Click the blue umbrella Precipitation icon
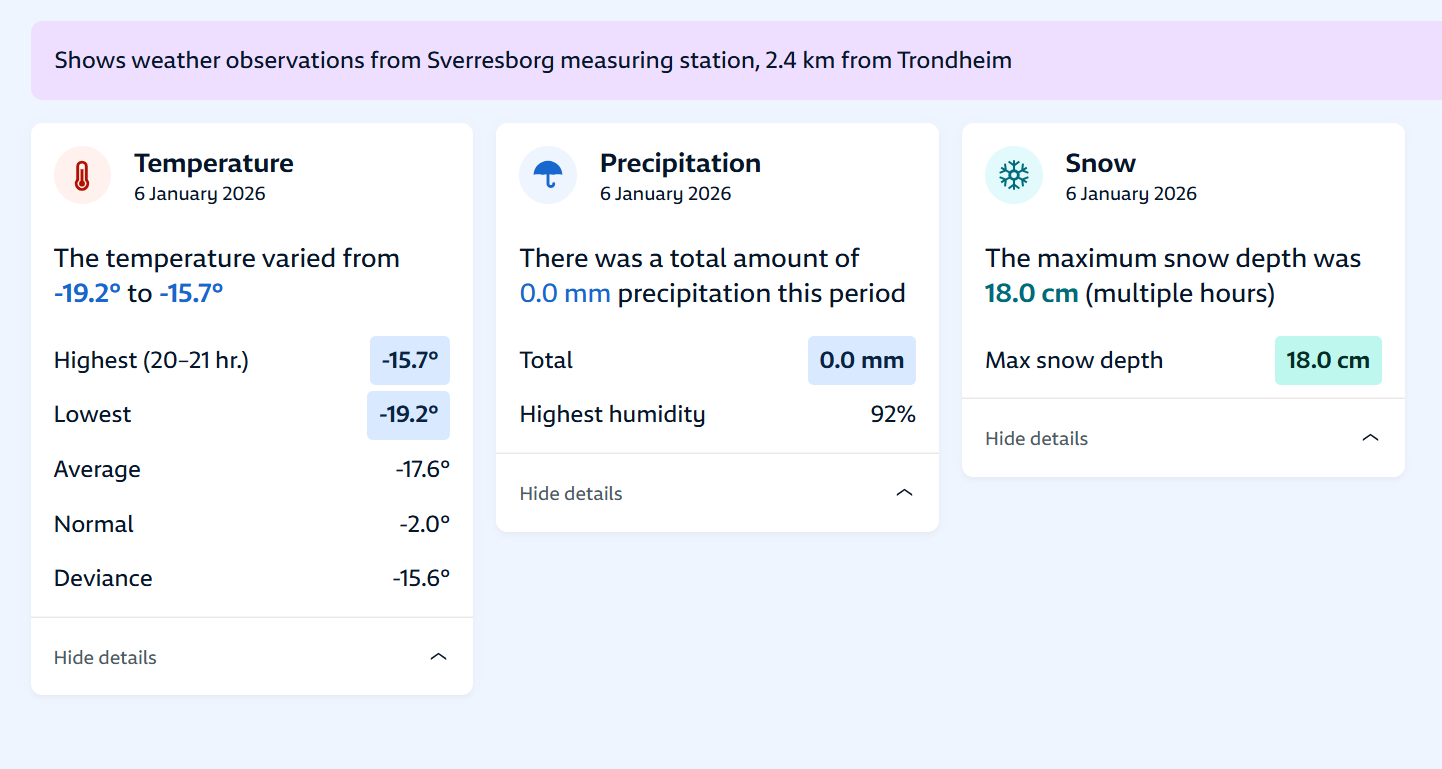The width and height of the screenshot is (1442, 769). [547, 176]
